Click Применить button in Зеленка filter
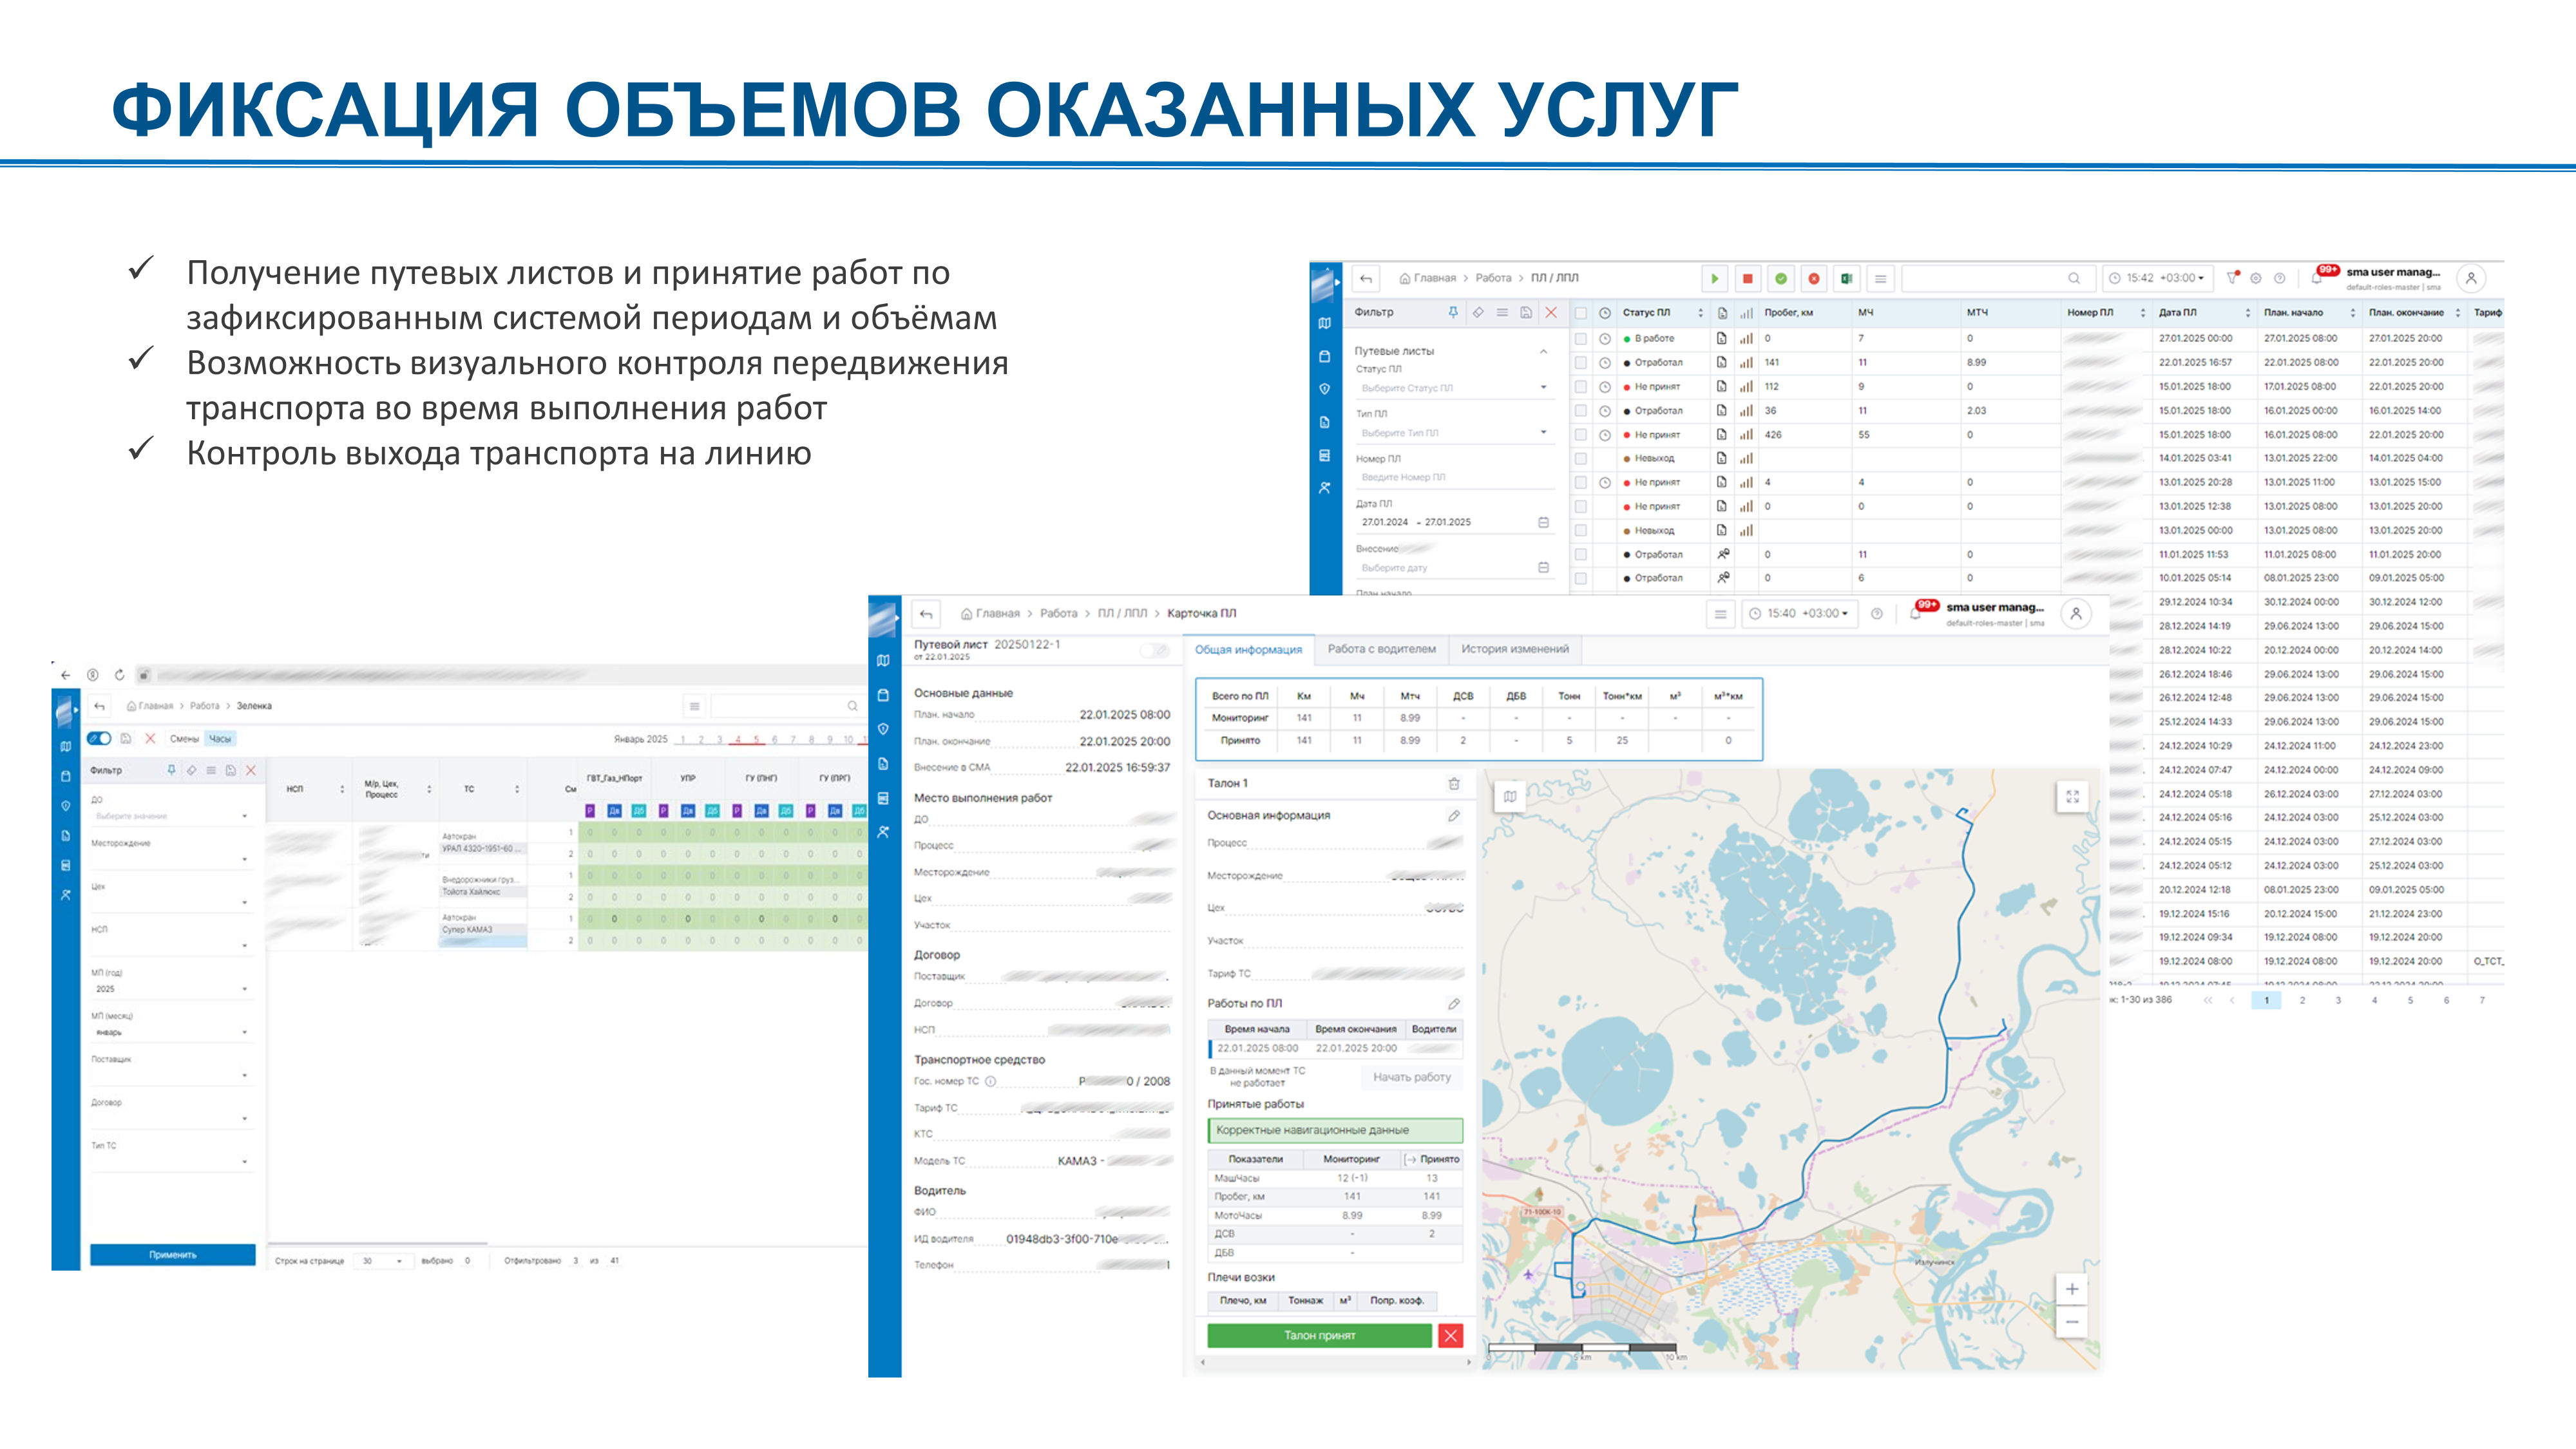This screenshot has height=1449, width=2576. point(172,1255)
